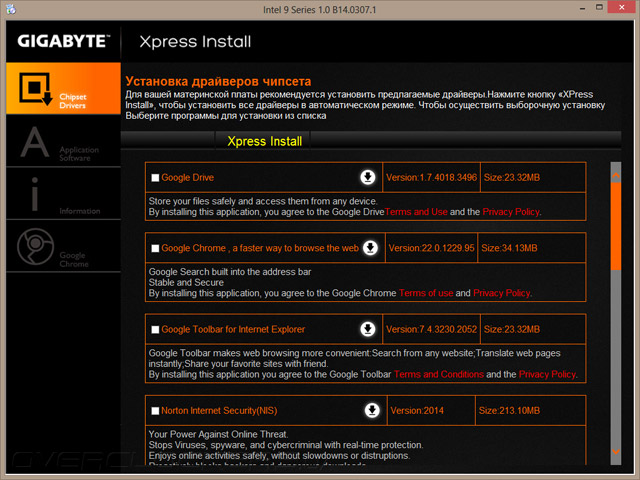This screenshot has width=640, height=480.
Task: Click 'Norton Internet Security(NIS)' title
Action: point(219,411)
